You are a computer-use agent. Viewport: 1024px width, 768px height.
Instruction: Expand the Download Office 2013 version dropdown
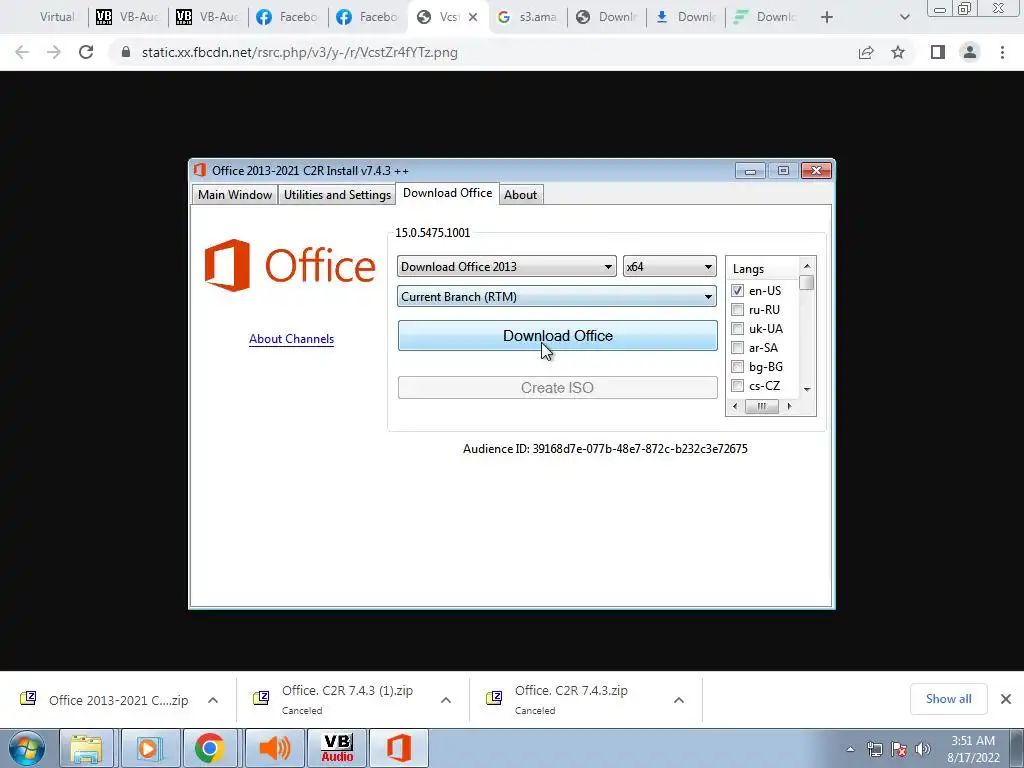coord(506,266)
